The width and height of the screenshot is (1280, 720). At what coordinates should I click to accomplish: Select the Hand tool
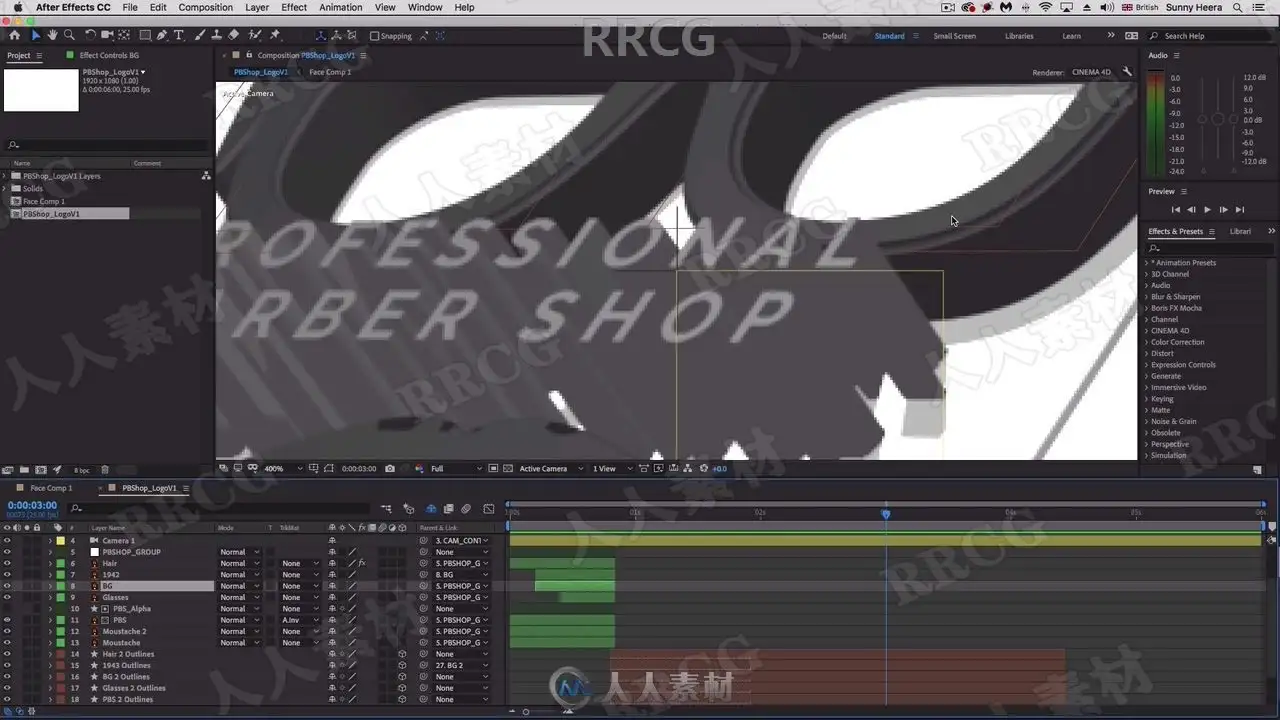(x=53, y=35)
